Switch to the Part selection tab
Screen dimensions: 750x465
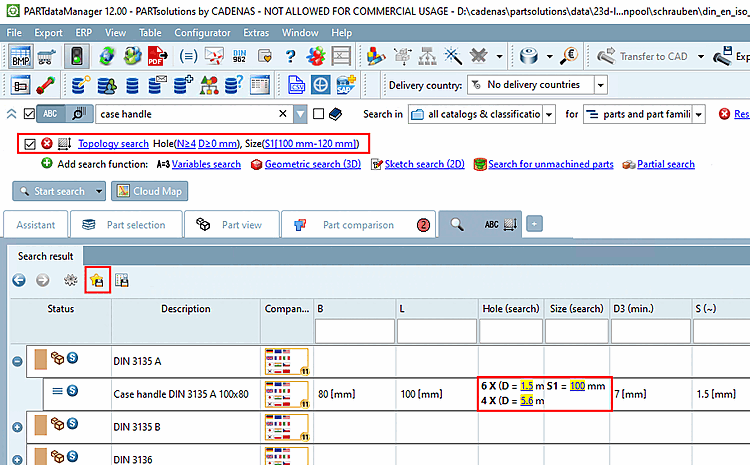click(126, 224)
